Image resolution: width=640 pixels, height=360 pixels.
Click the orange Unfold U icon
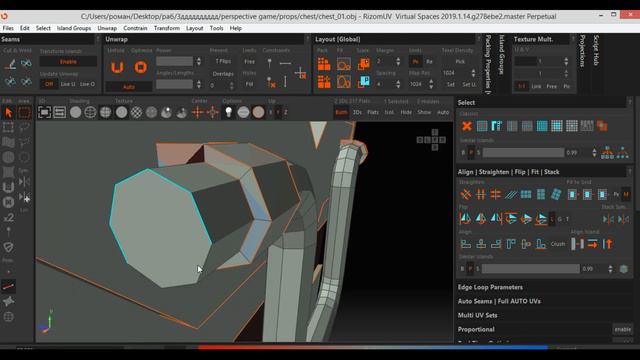[x=117, y=67]
